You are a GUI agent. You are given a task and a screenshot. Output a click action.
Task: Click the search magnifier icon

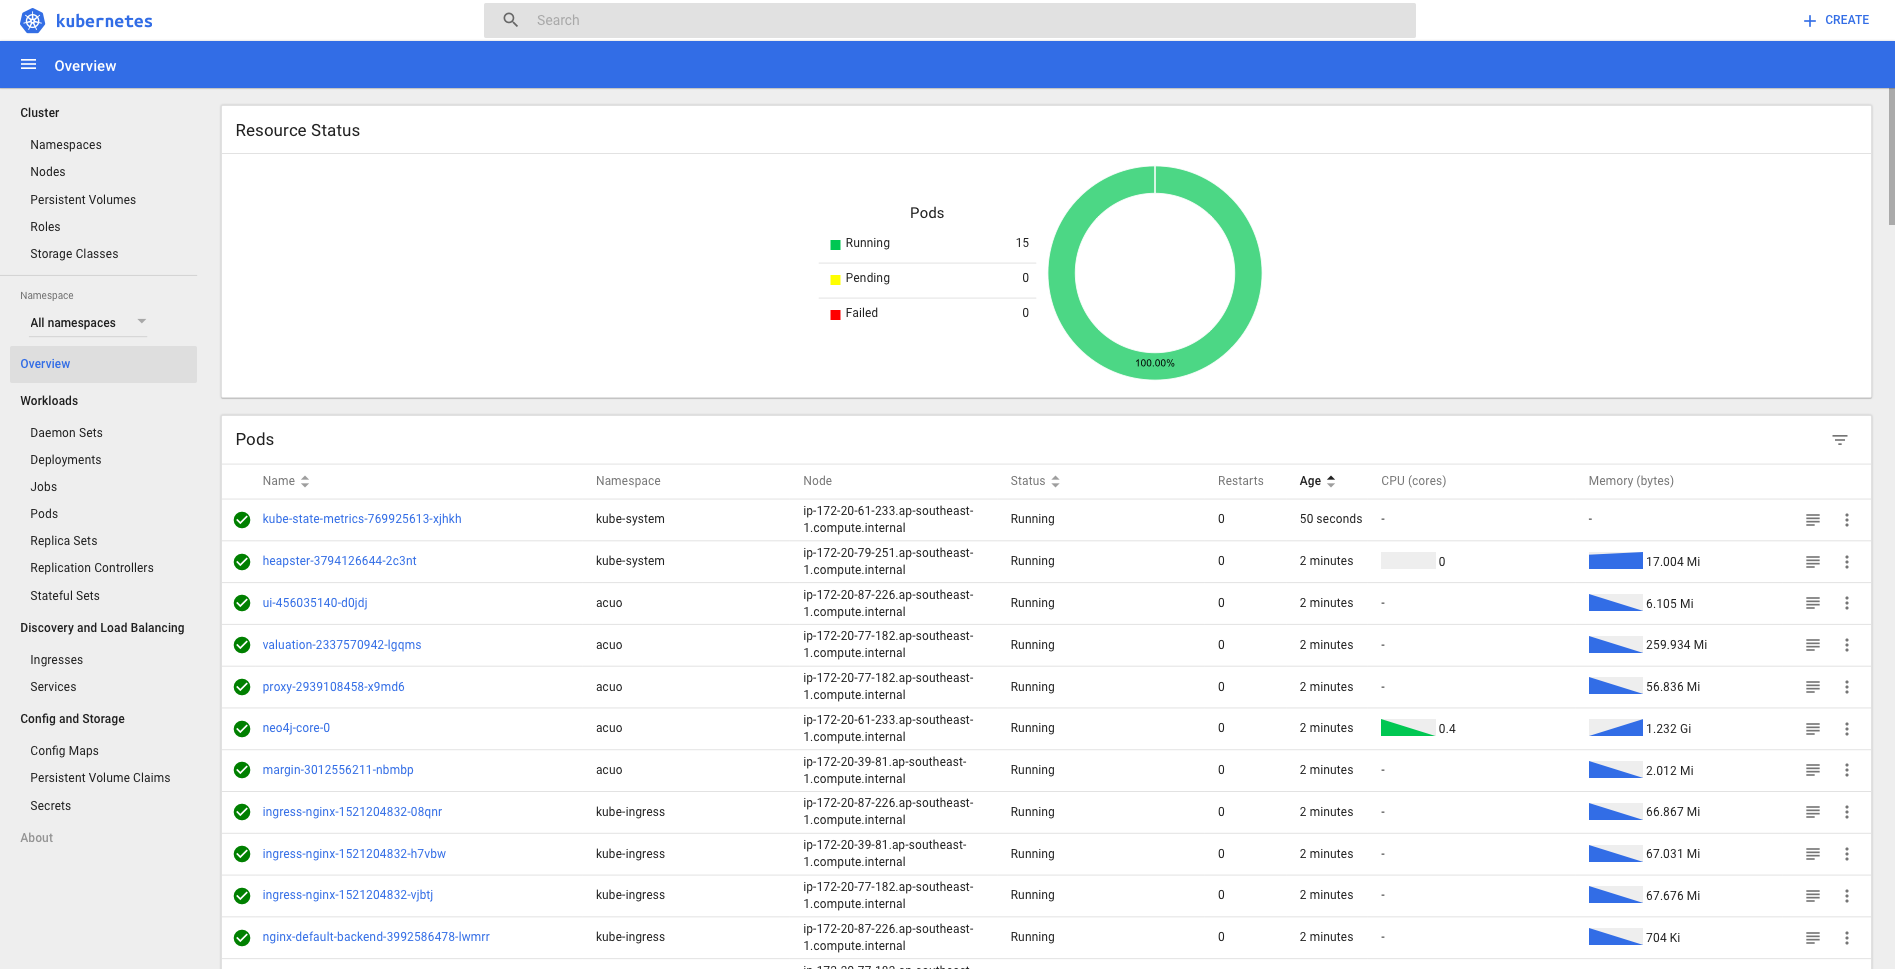[x=511, y=20]
